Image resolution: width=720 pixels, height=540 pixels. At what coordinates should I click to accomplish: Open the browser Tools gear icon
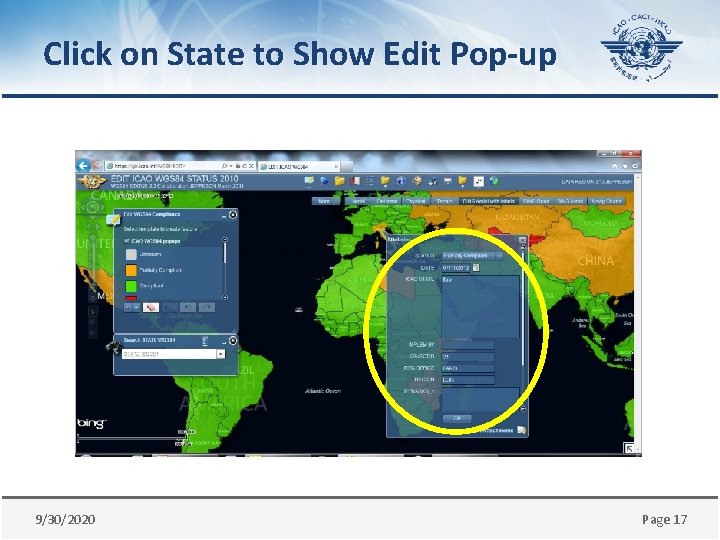coord(635,166)
